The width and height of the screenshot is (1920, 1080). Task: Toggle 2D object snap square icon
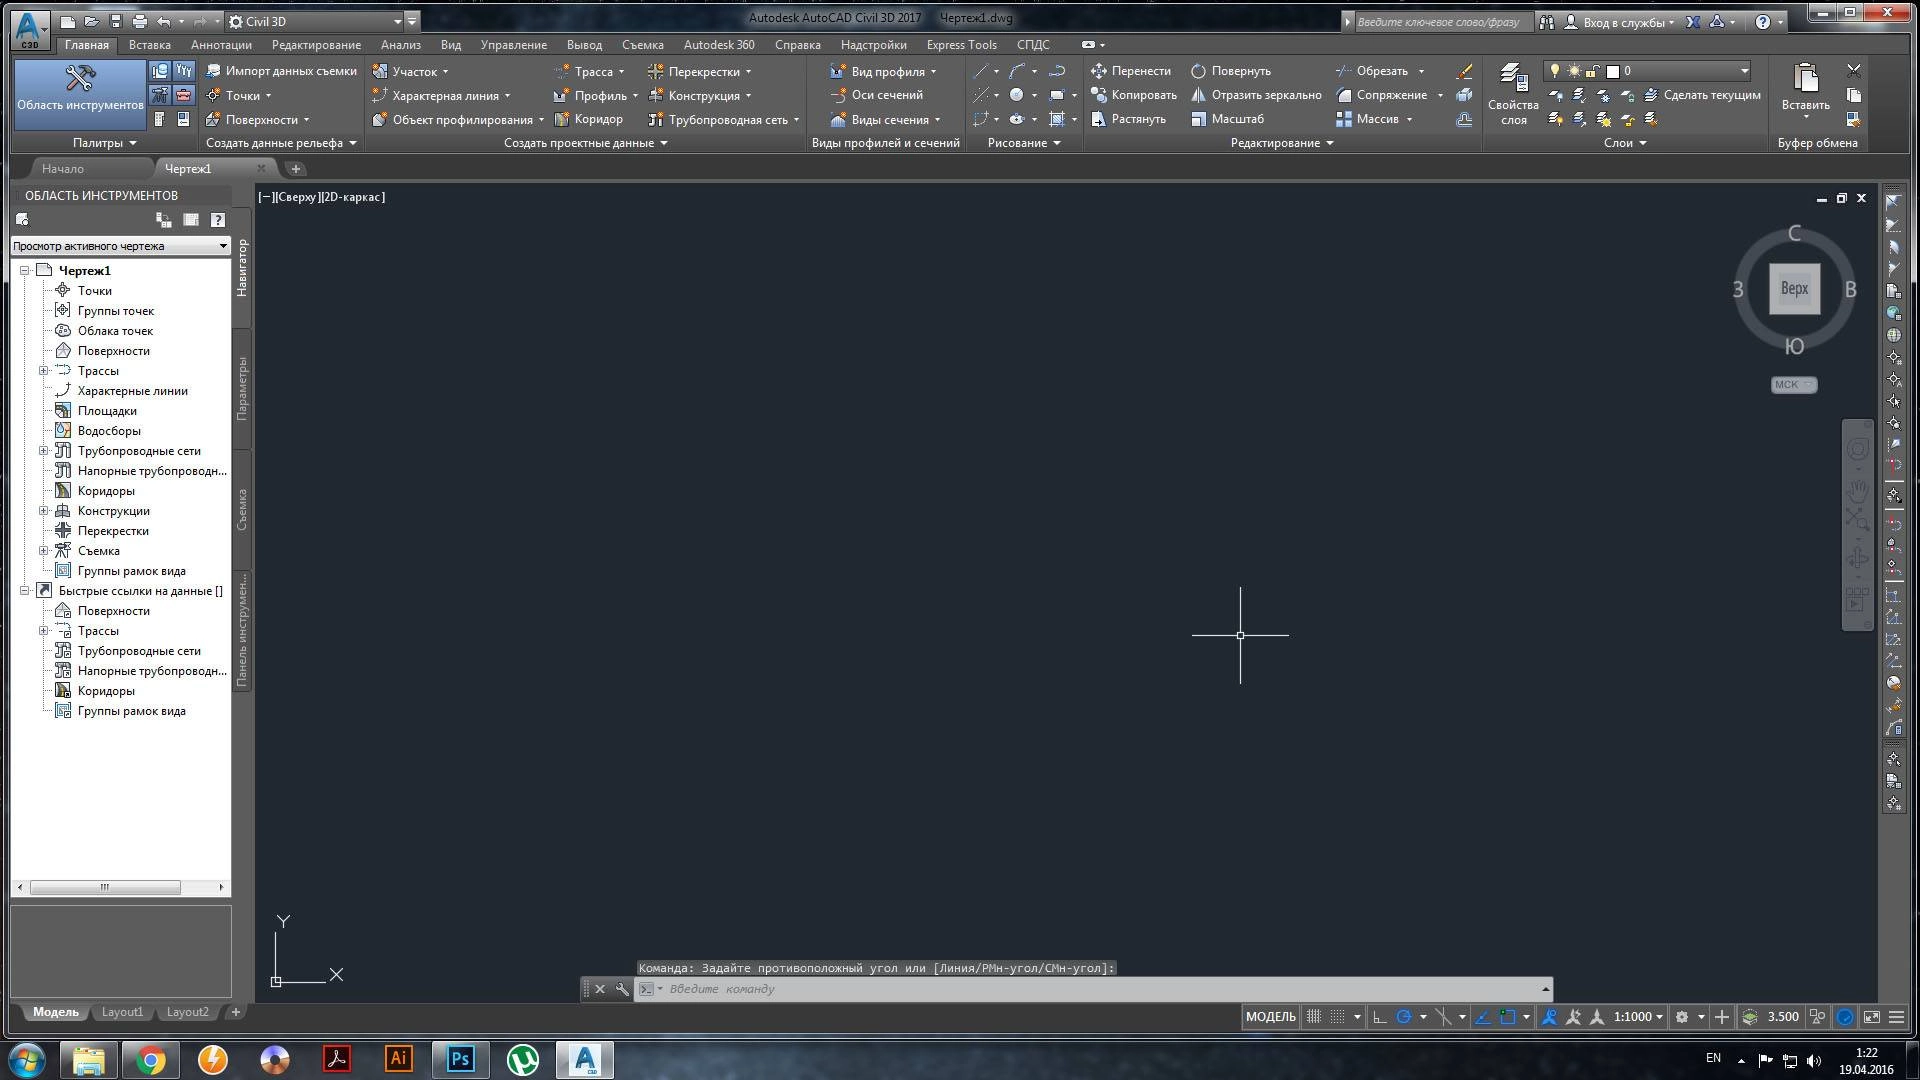point(1507,1017)
